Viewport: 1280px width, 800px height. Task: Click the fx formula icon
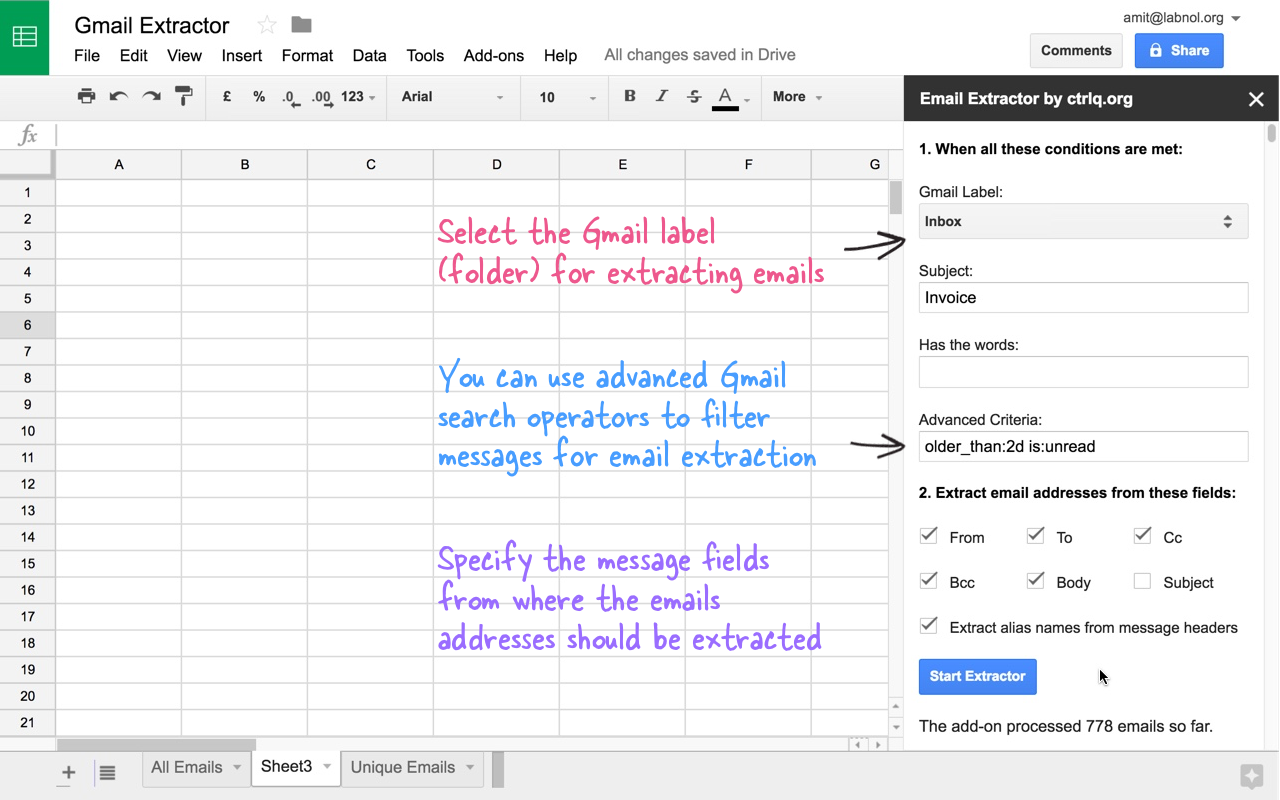[x=28, y=135]
